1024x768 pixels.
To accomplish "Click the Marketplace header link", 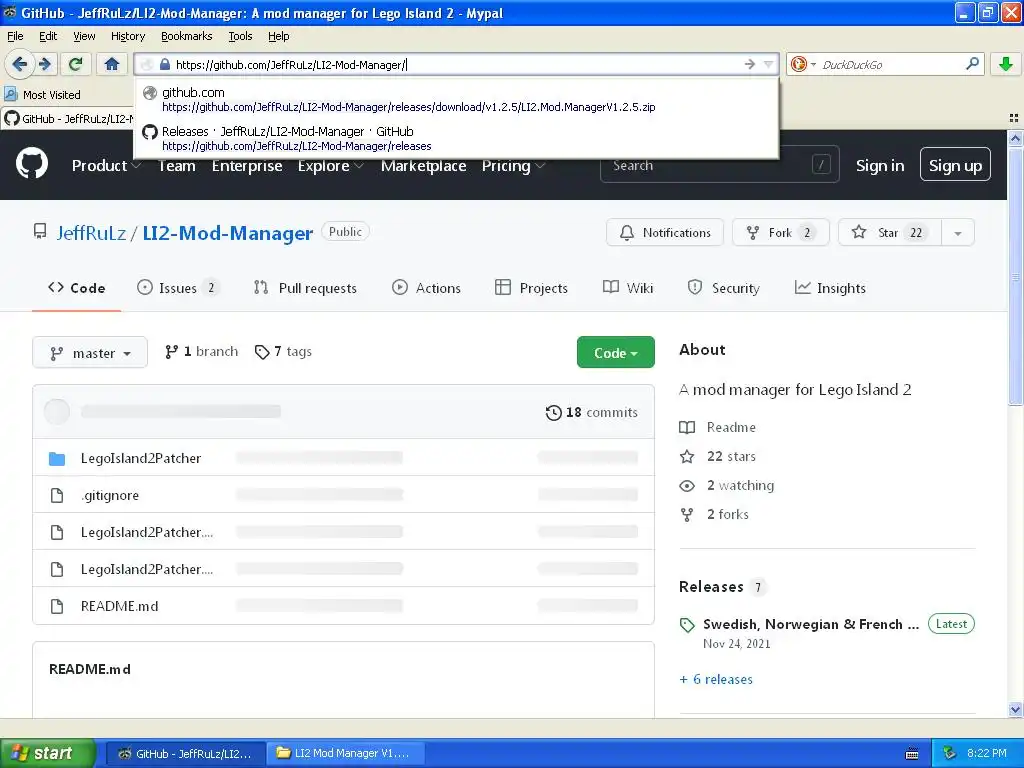I will pyautogui.click(x=423, y=166).
